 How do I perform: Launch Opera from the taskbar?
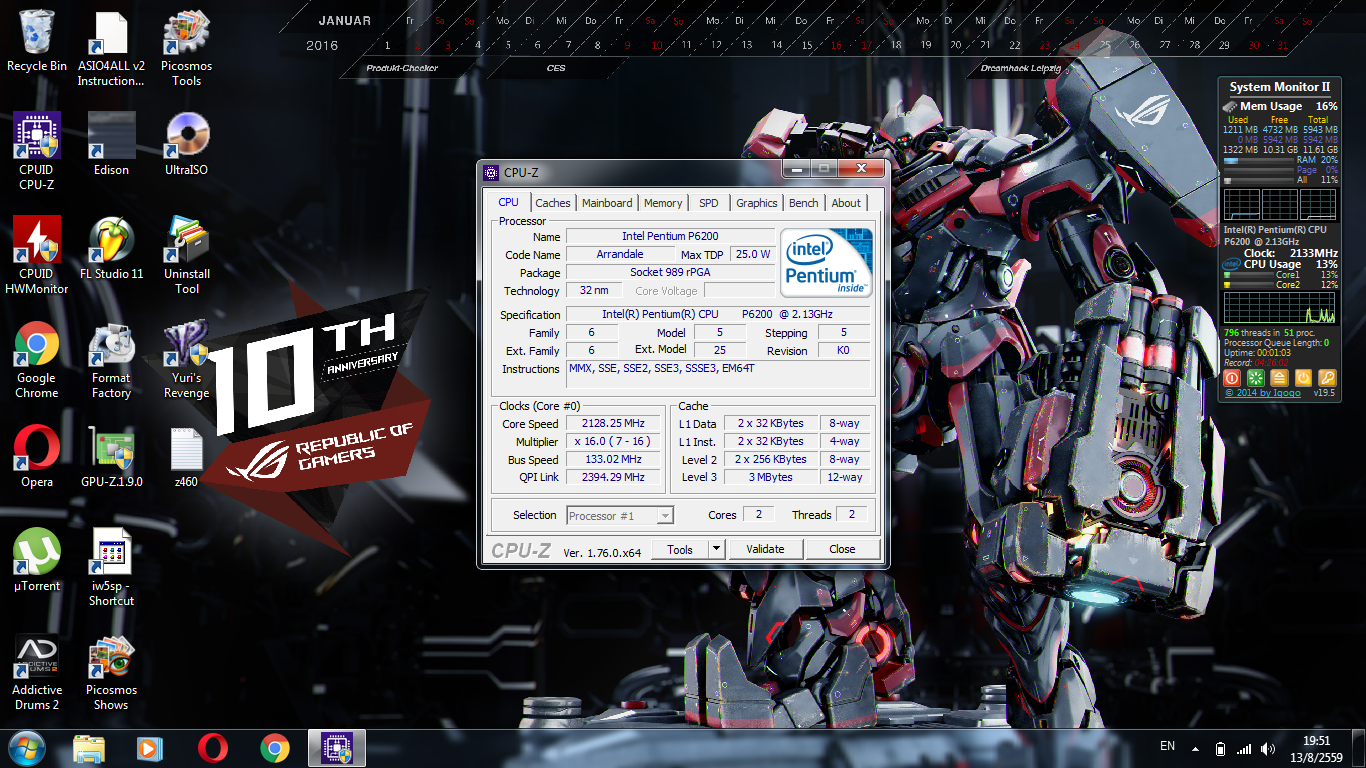[212, 748]
